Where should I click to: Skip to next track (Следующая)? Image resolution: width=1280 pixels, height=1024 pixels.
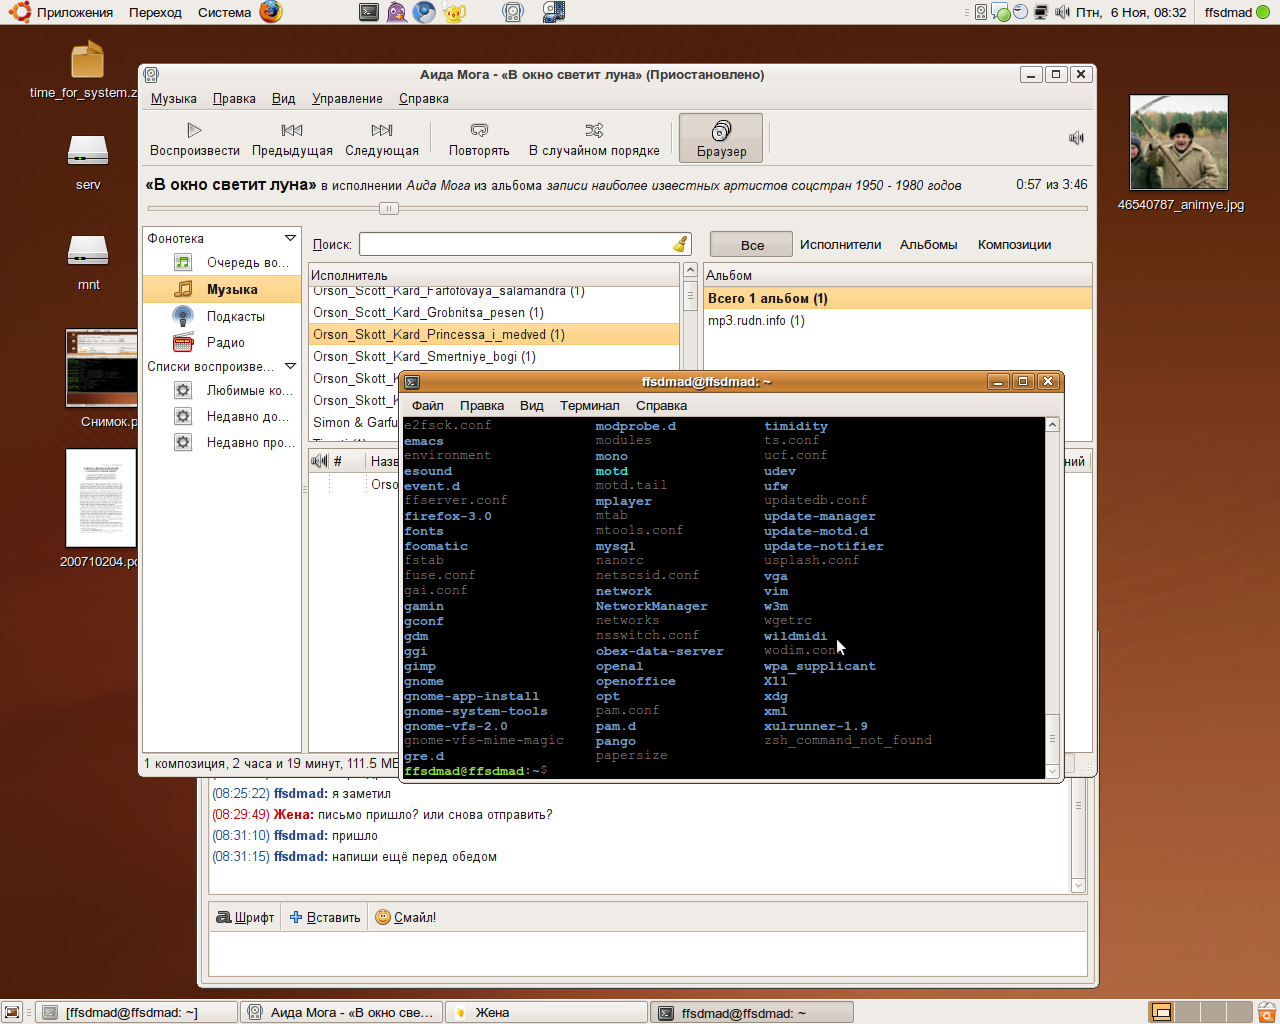tap(382, 138)
